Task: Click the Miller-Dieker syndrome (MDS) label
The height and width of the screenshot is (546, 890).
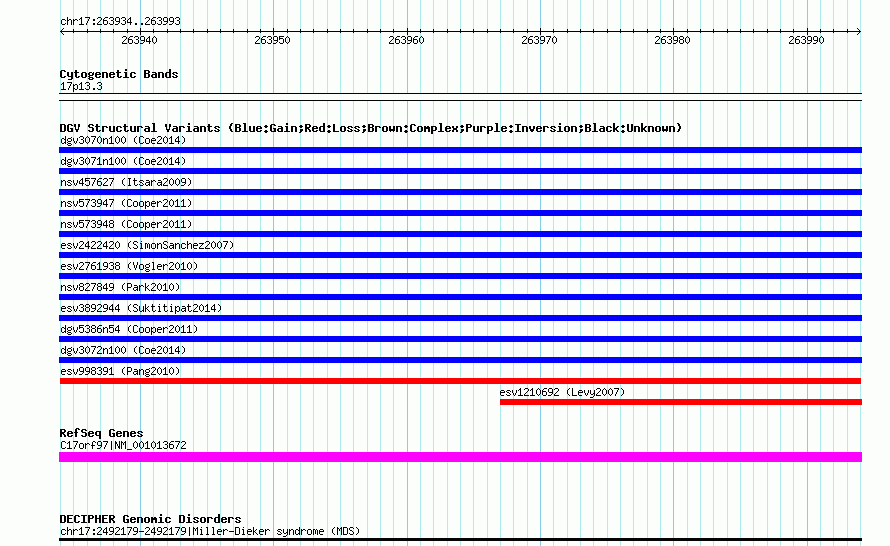Action: pos(210,532)
